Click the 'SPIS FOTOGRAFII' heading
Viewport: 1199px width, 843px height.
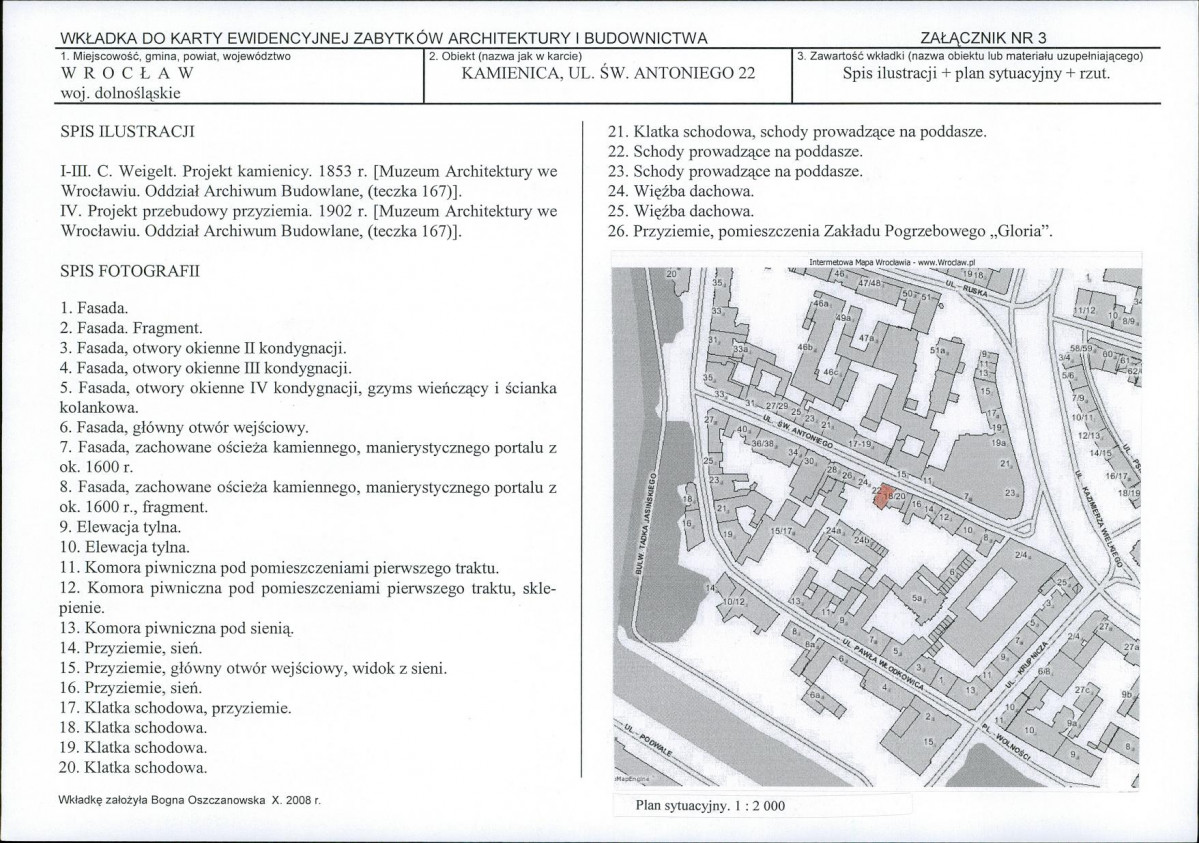click(x=129, y=271)
